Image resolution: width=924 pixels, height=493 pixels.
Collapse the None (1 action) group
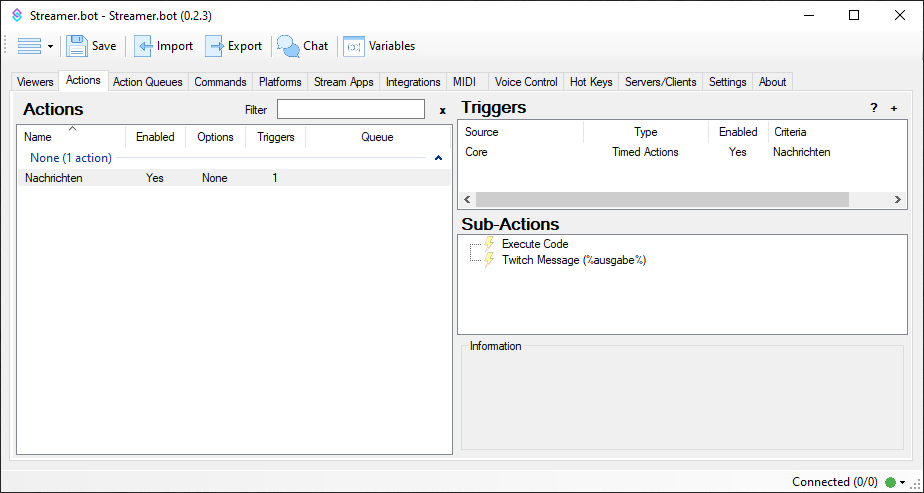point(438,158)
